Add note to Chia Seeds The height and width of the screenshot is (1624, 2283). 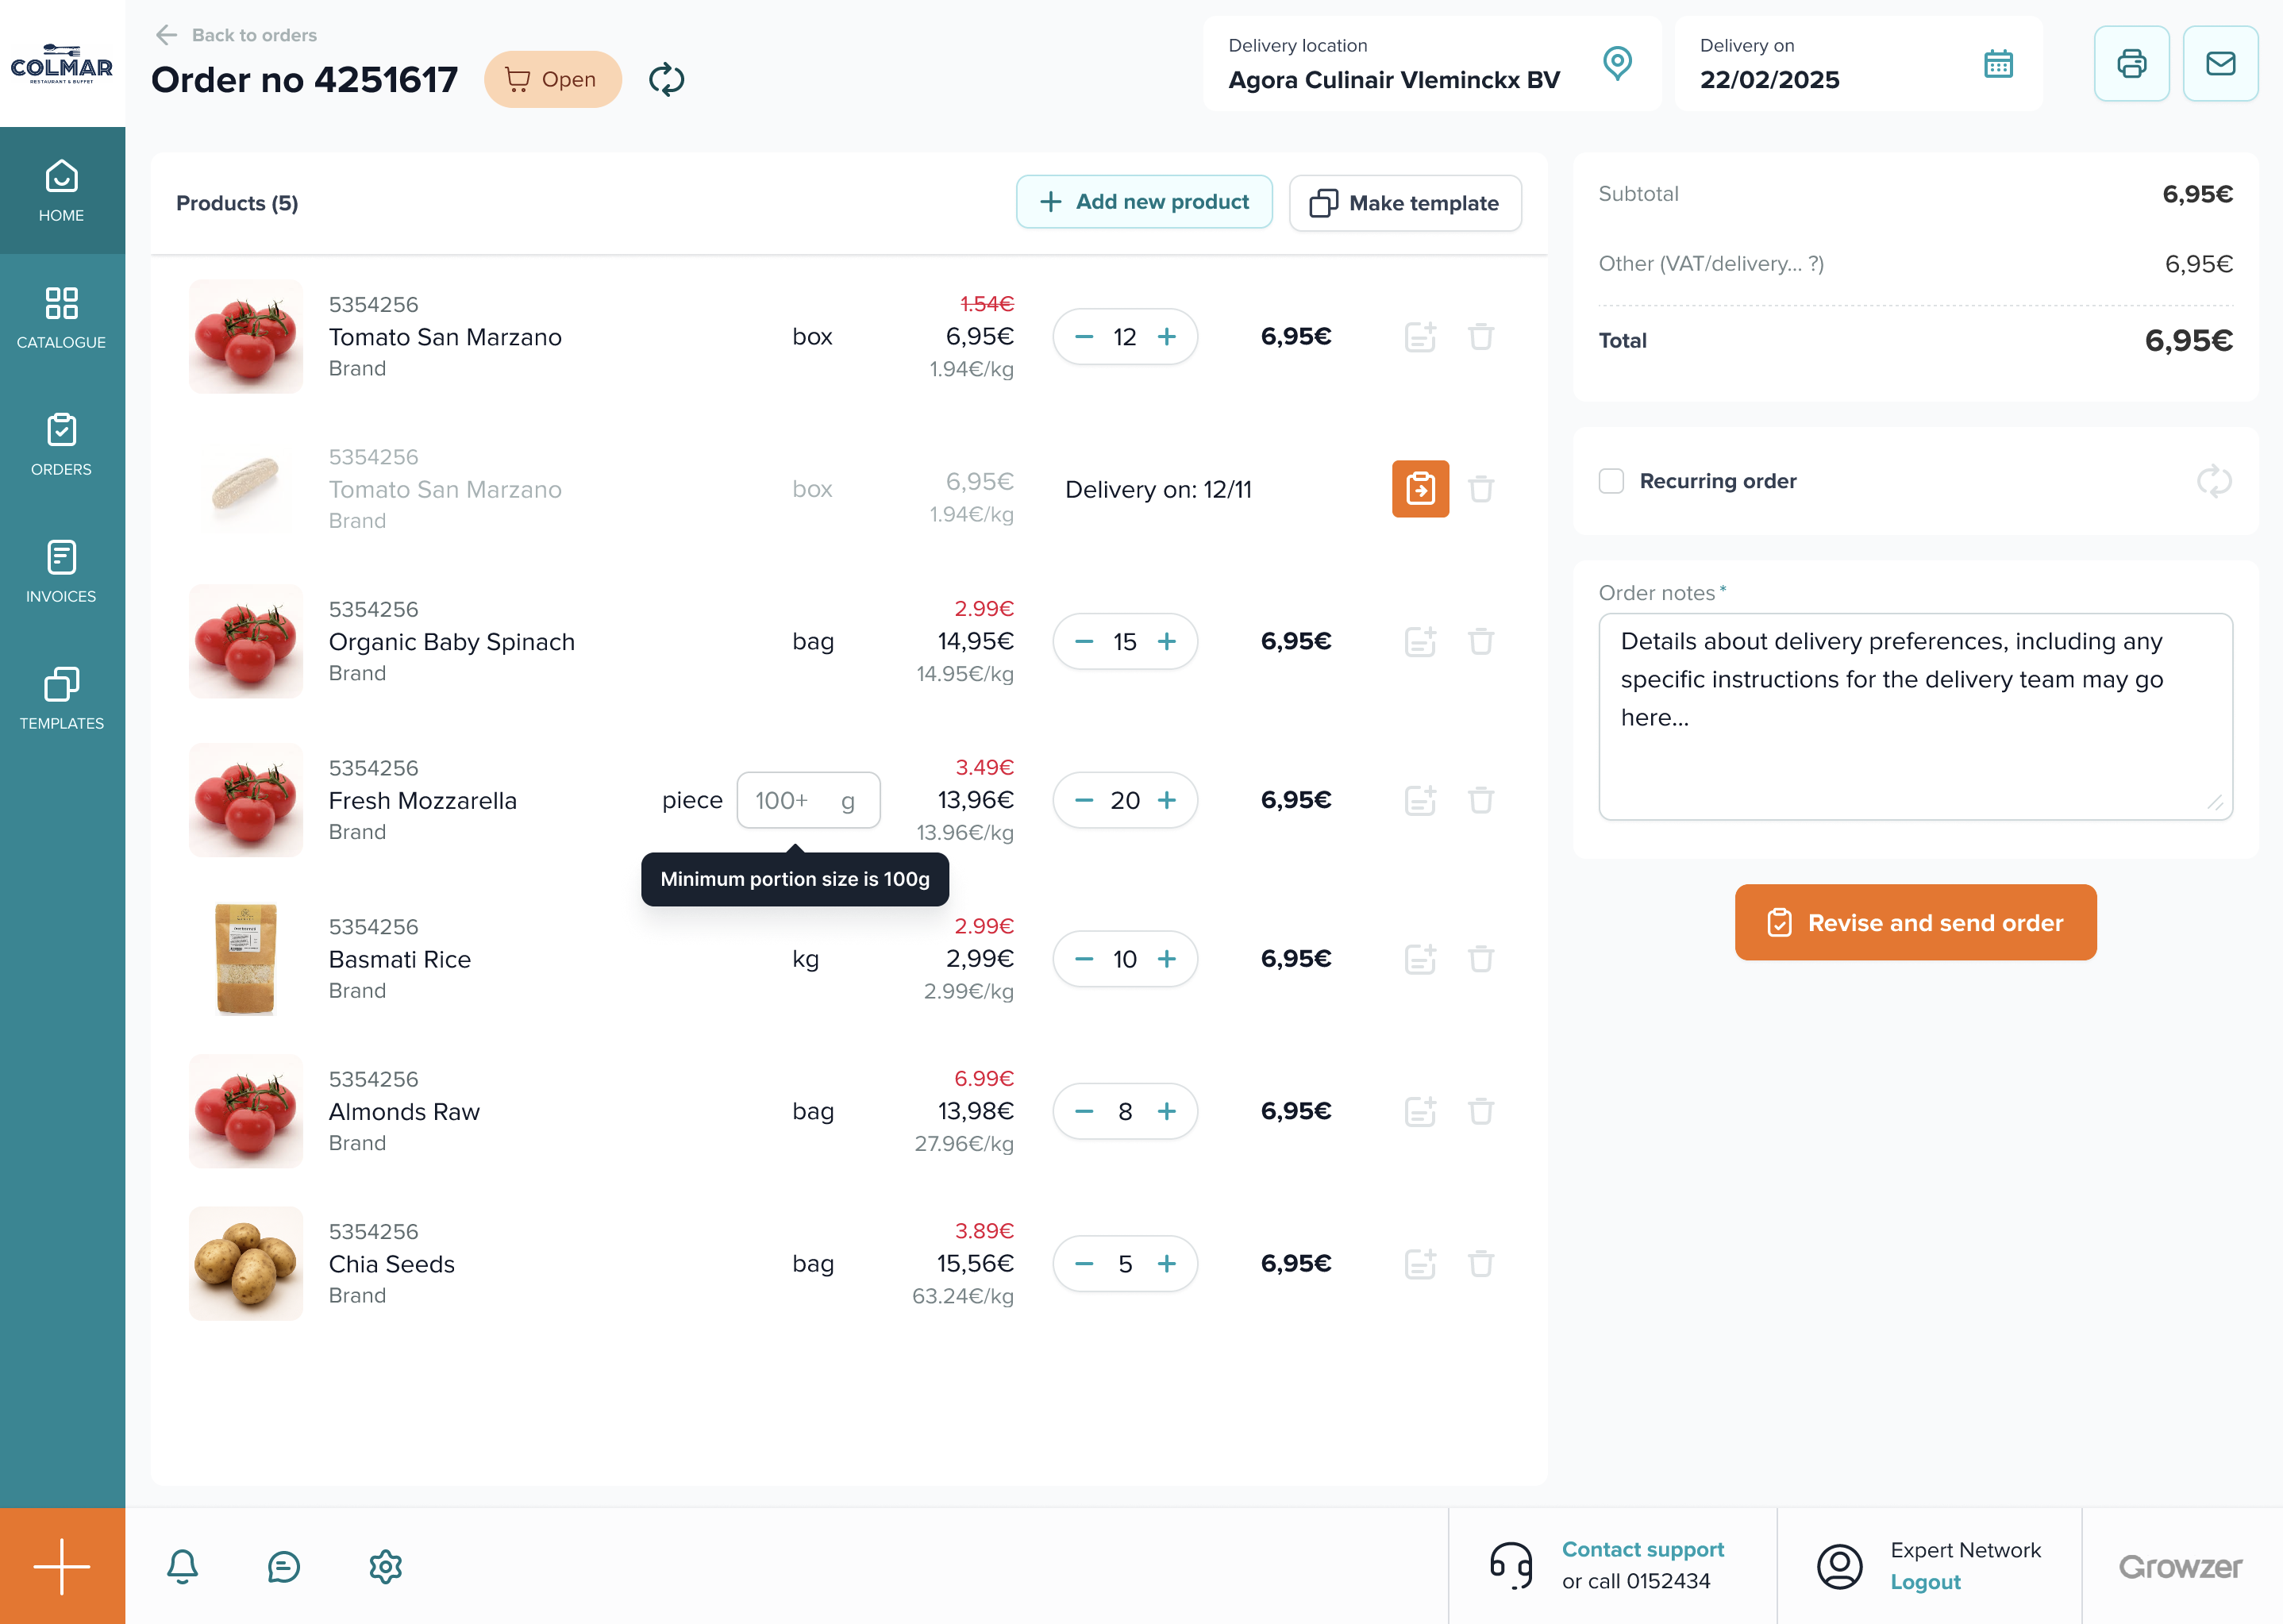click(1420, 1264)
